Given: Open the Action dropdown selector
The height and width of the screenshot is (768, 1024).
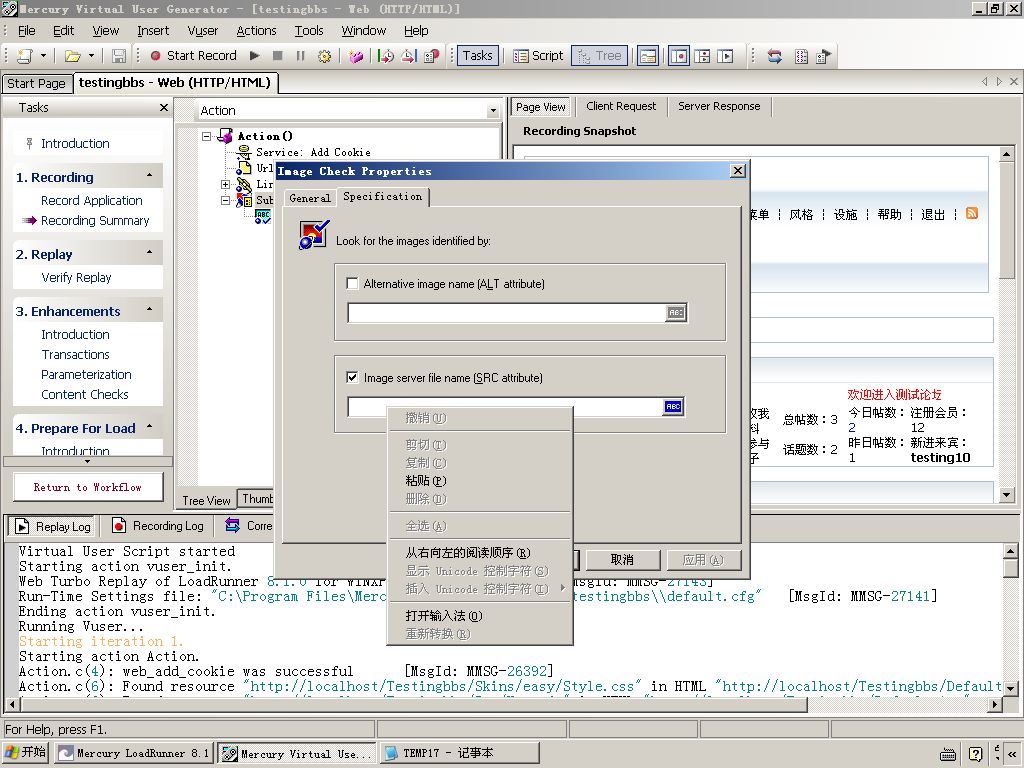Looking at the screenshot, I should tap(493, 111).
